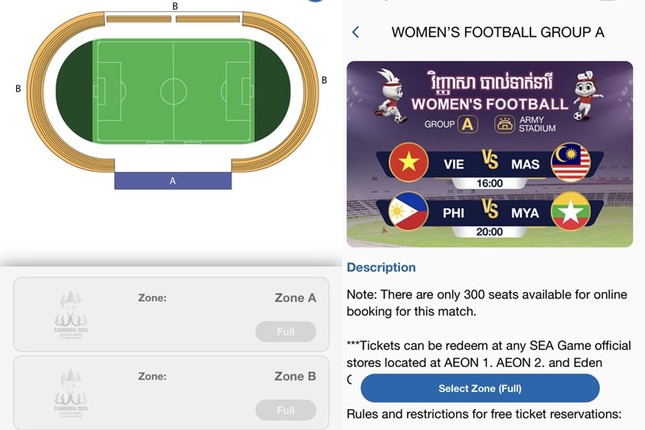Click the Full button for Zone B
Viewport: 645px width, 430px height.
click(285, 410)
